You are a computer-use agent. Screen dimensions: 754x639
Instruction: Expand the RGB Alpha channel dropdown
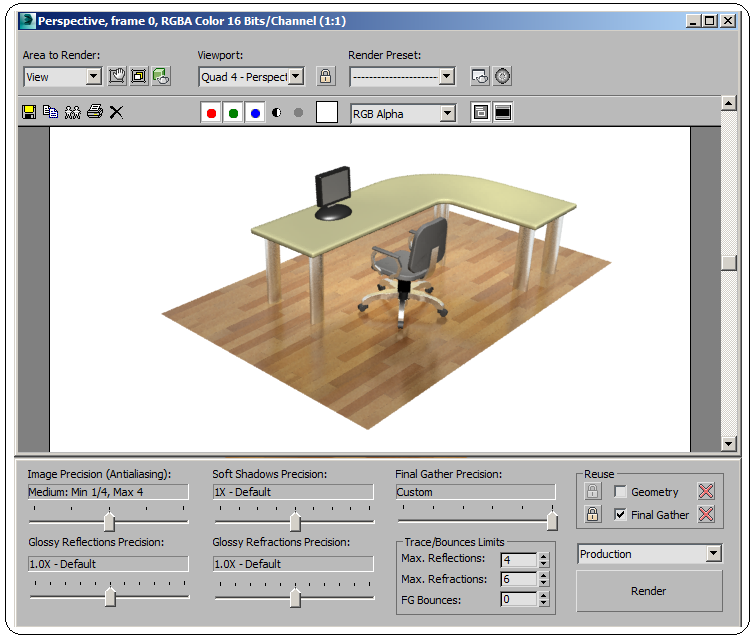click(x=447, y=114)
